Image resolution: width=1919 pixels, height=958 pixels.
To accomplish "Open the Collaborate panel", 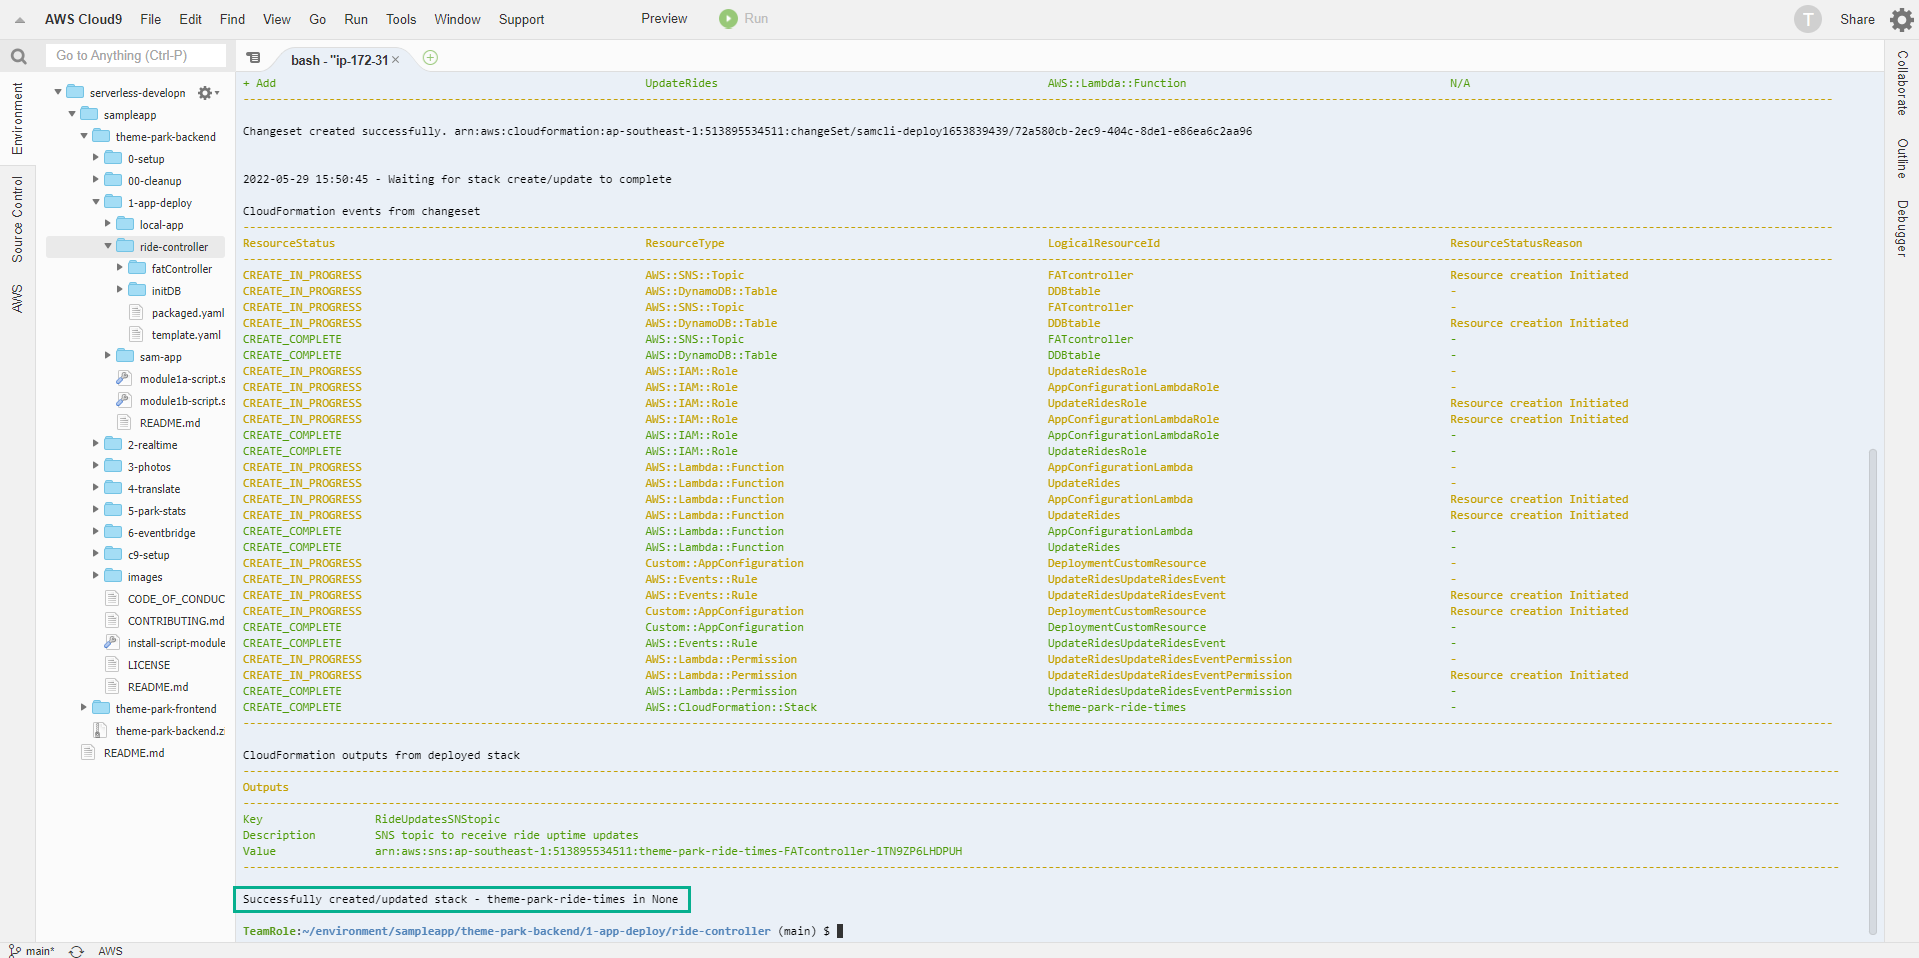I will (1902, 83).
